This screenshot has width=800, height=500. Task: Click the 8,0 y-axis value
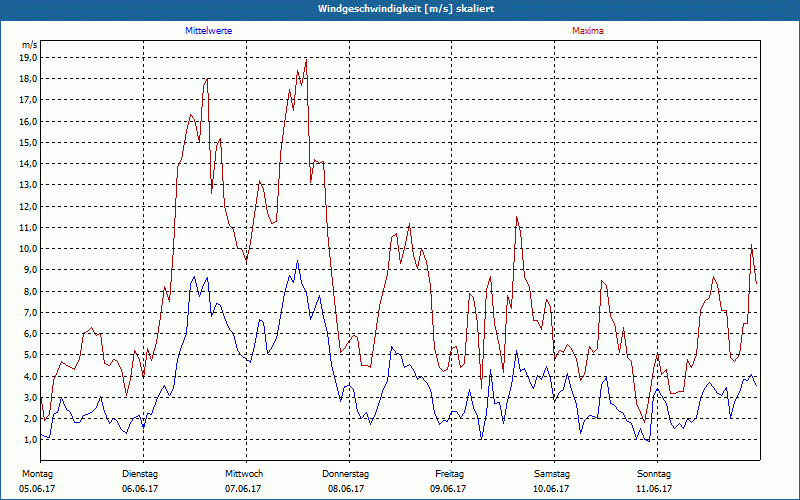coord(31,292)
